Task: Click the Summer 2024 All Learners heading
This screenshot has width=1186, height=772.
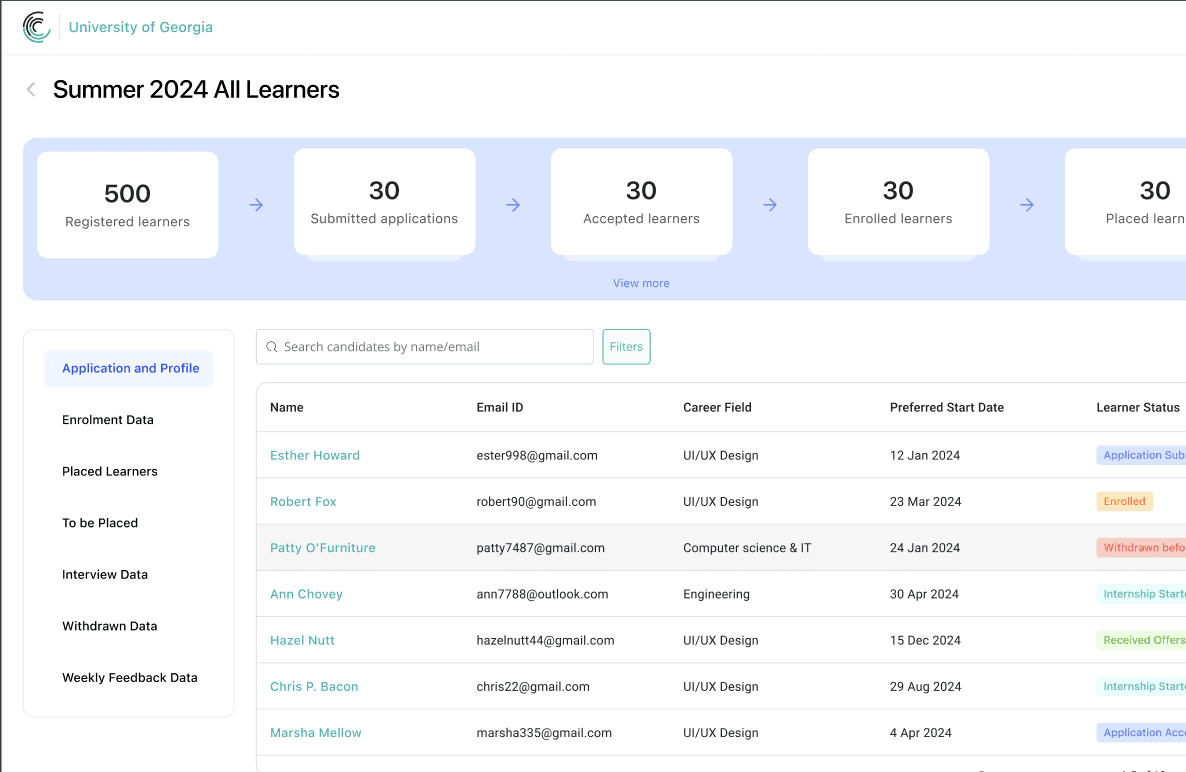Action: pyautogui.click(x=196, y=89)
